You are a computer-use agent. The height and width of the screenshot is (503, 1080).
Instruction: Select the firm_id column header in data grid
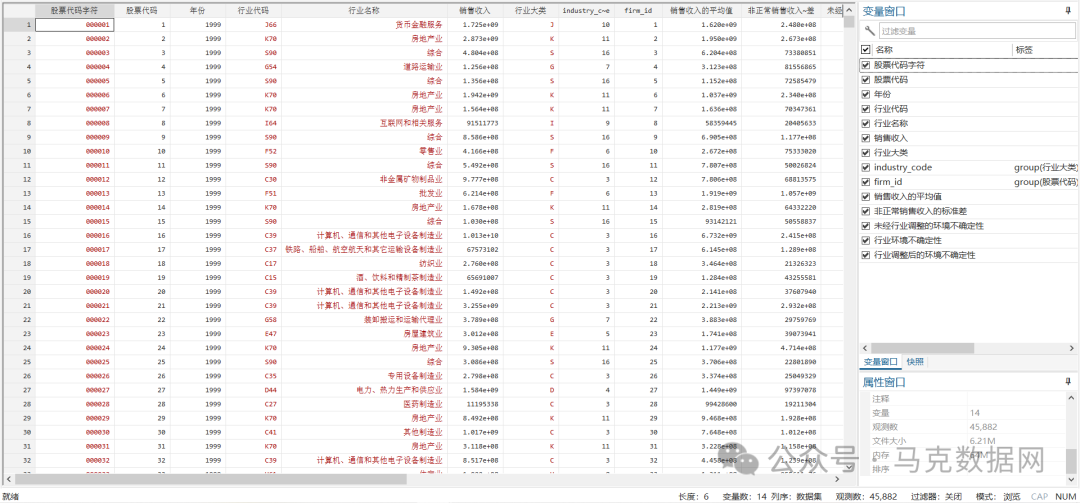638,11
